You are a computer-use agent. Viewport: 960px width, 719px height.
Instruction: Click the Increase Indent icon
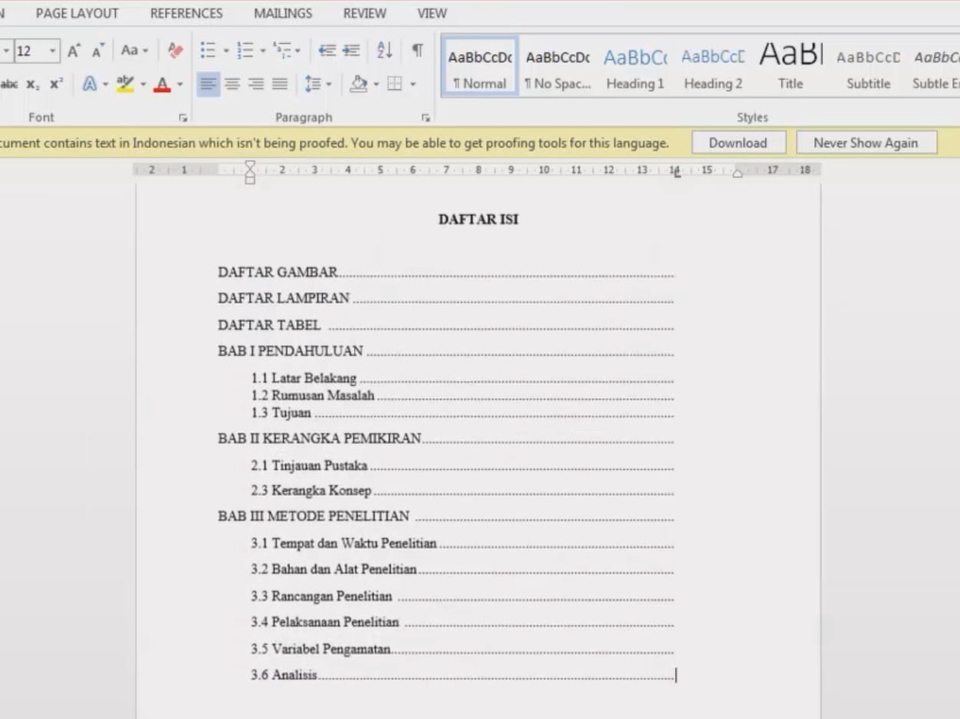(x=351, y=49)
